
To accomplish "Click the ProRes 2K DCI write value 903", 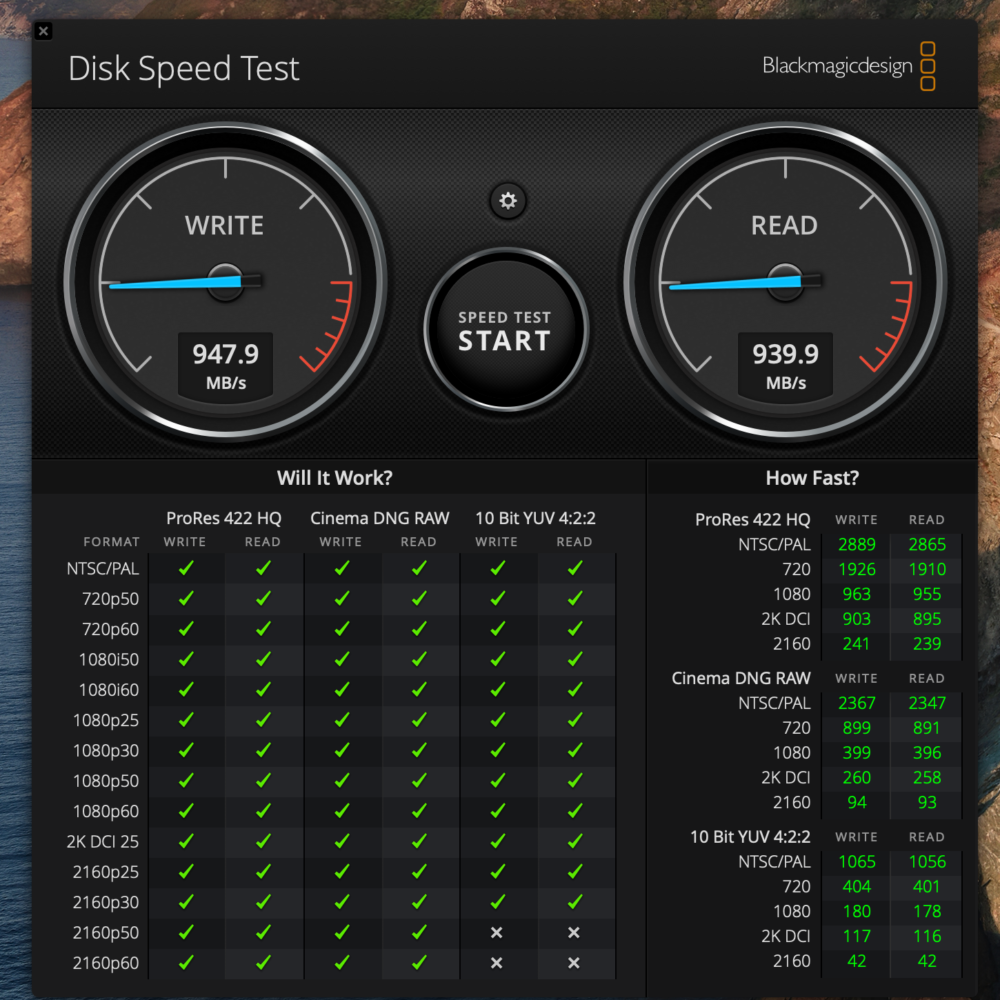I will click(857, 619).
